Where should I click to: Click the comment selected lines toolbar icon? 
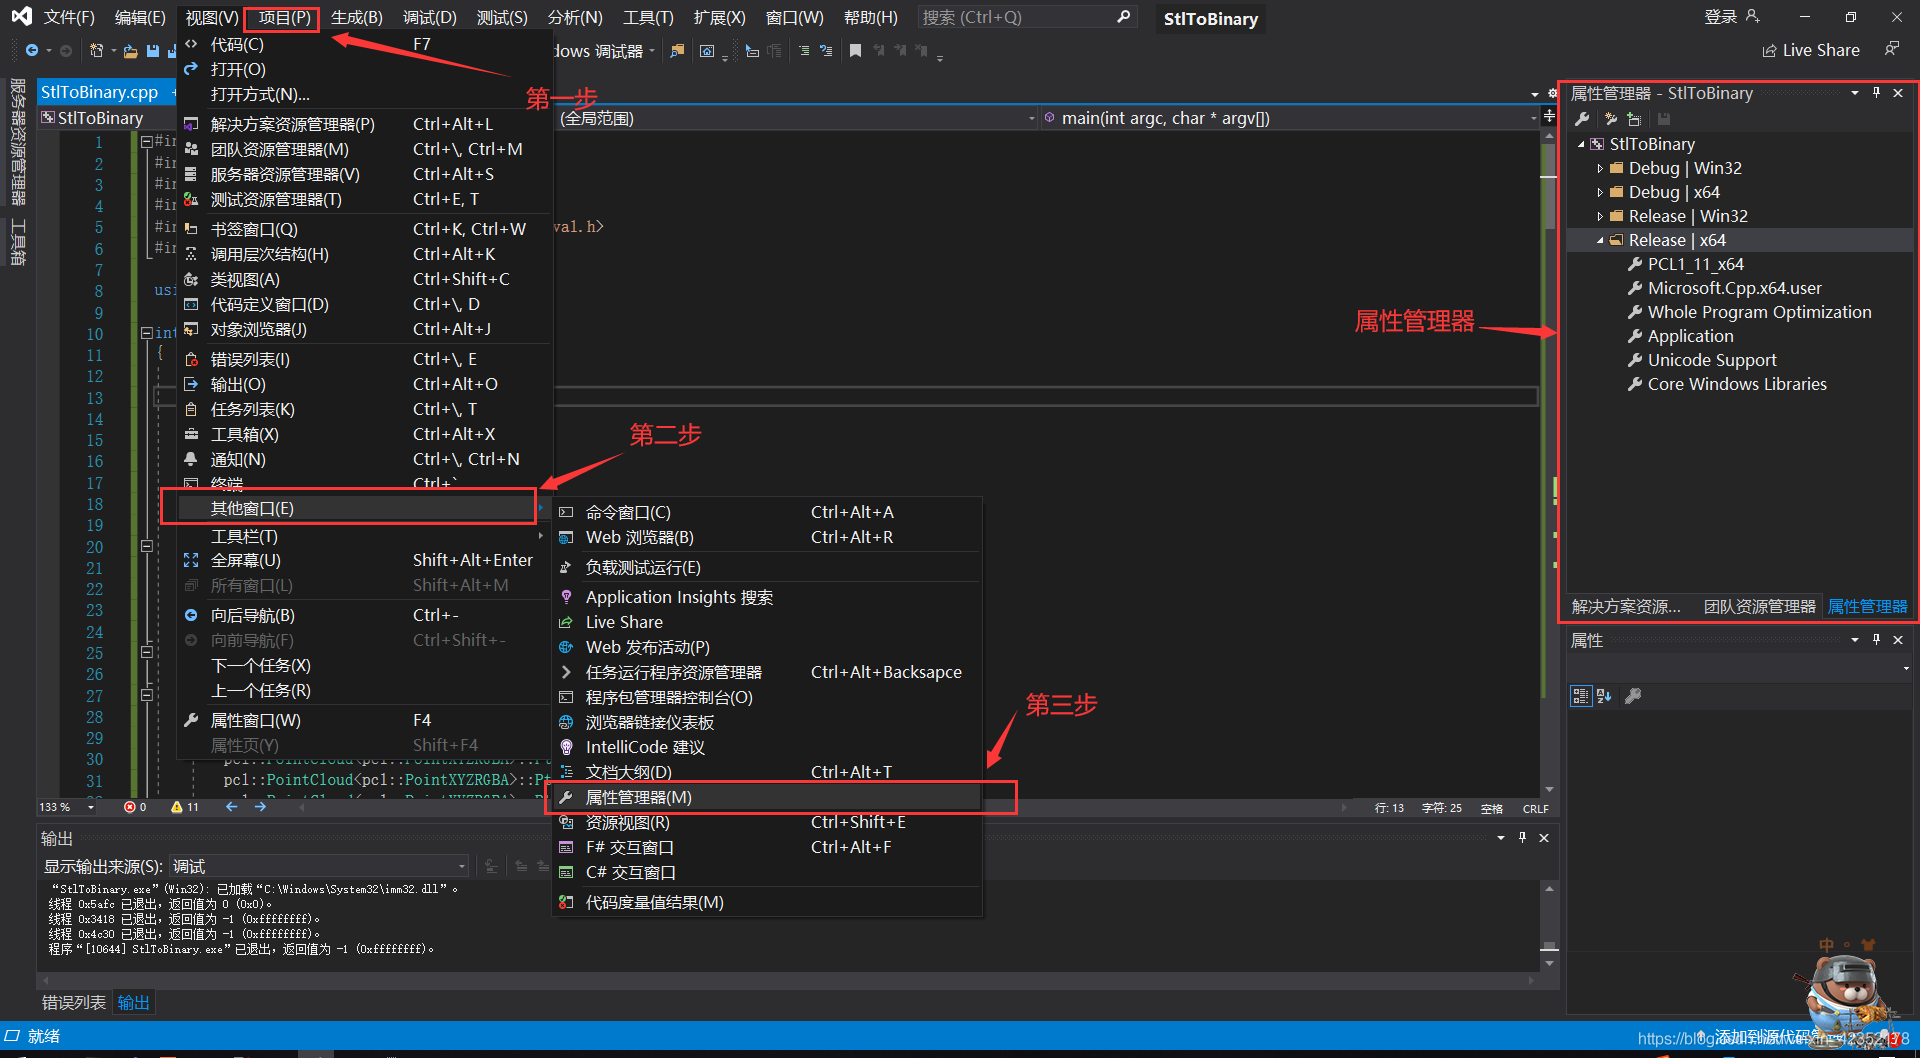(804, 51)
